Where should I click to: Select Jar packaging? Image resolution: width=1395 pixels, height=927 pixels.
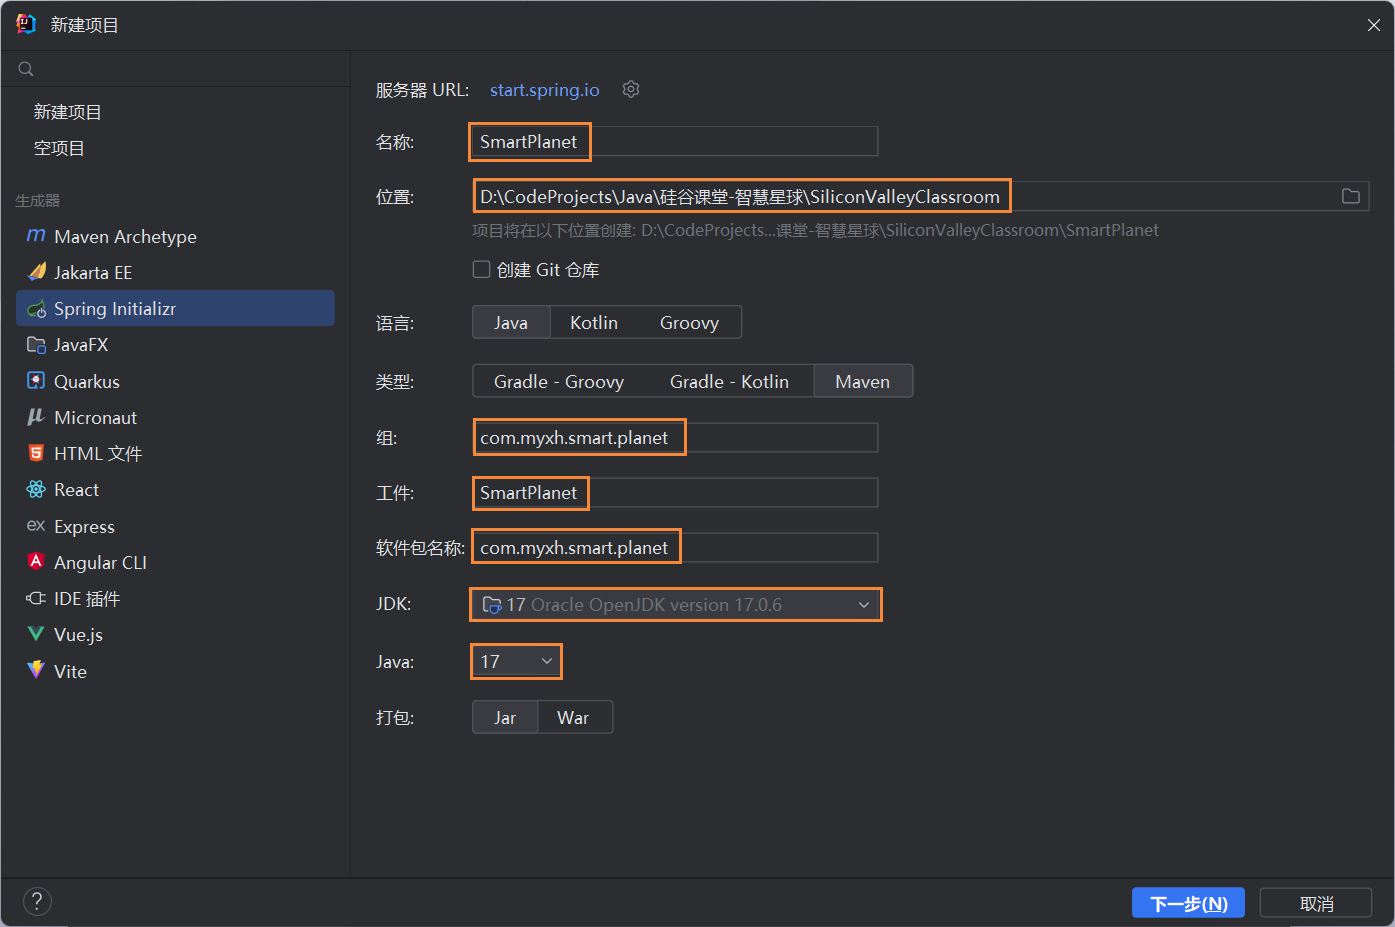pos(505,717)
